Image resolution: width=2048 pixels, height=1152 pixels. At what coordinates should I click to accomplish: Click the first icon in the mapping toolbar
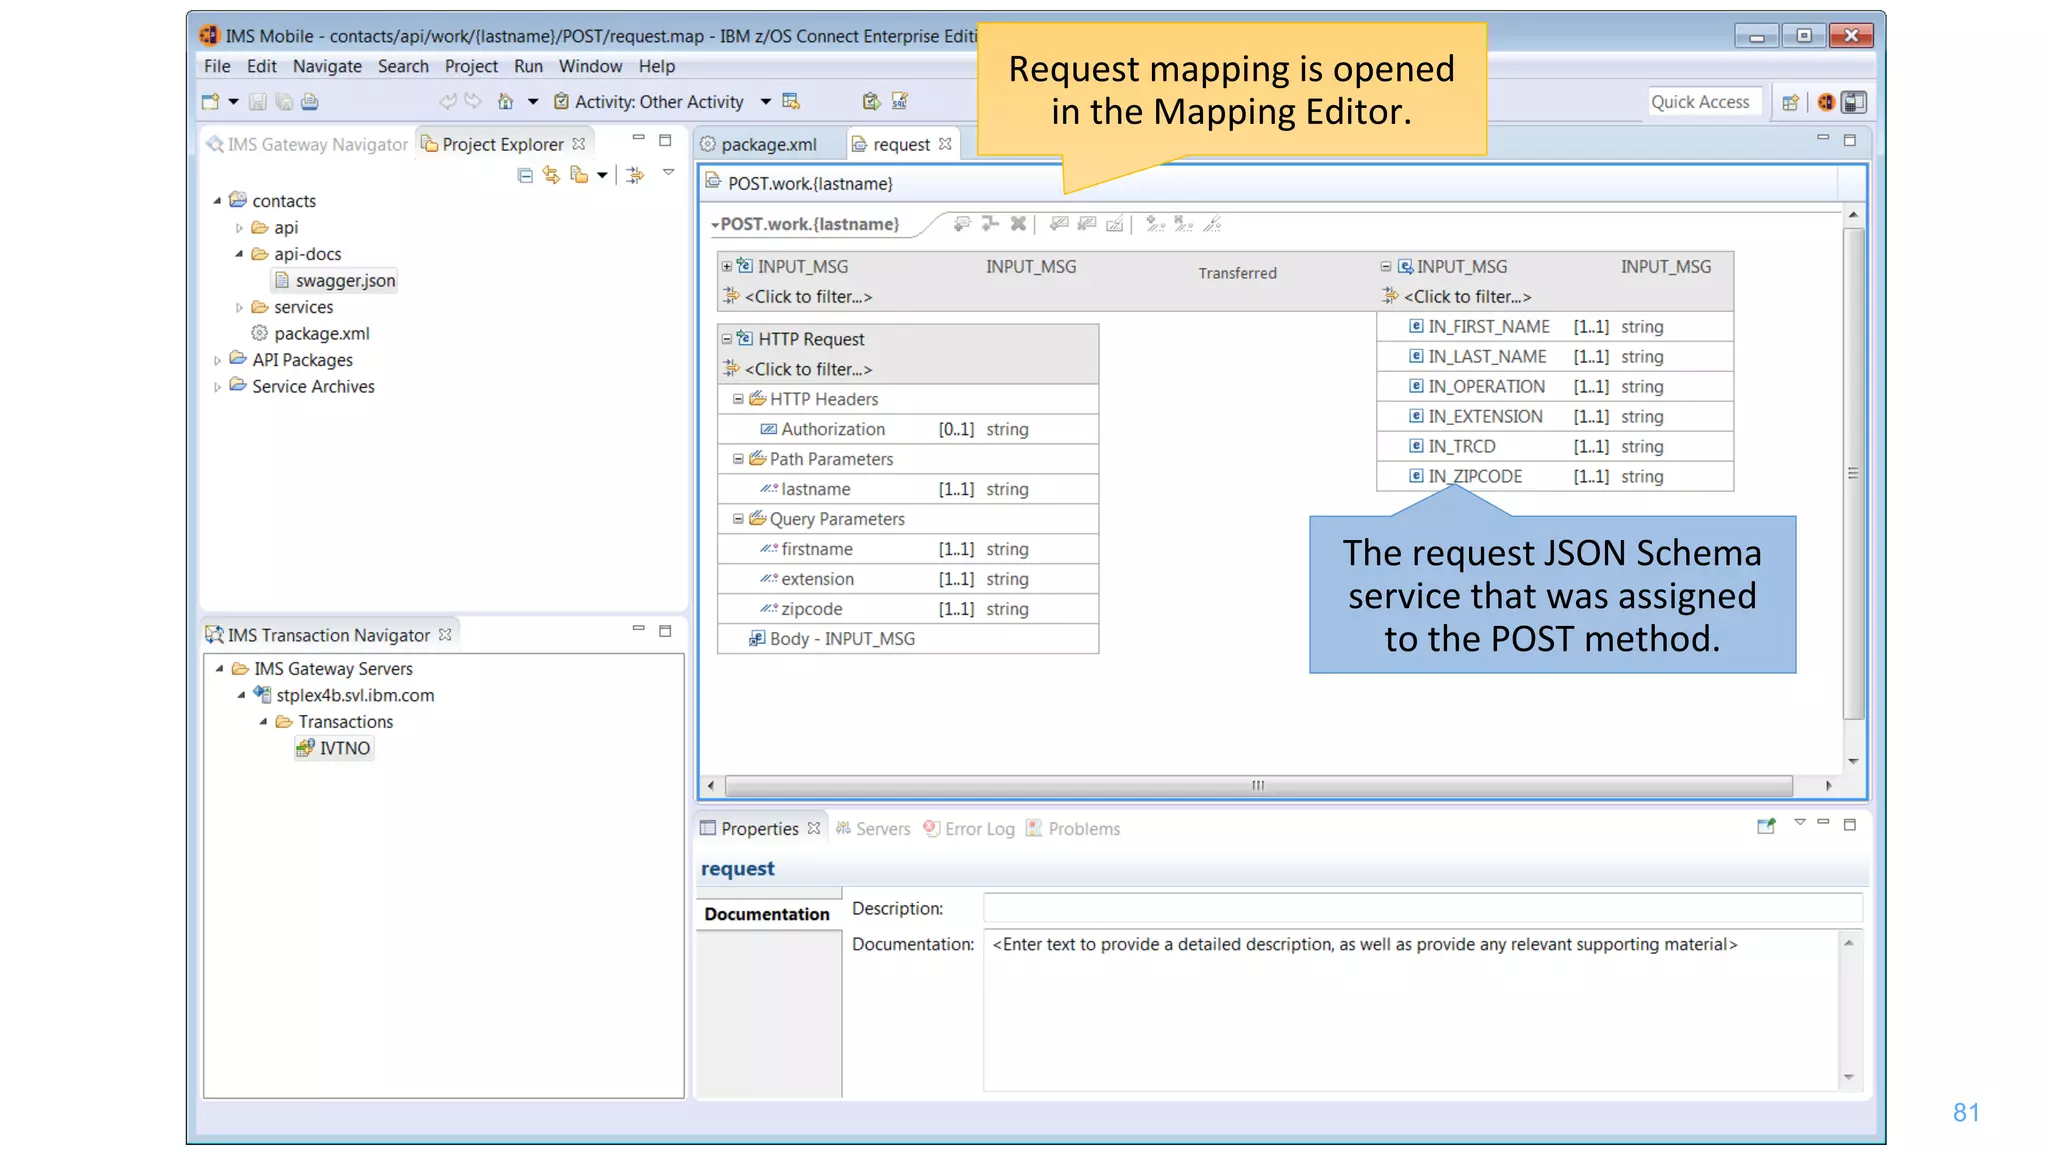point(962,223)
